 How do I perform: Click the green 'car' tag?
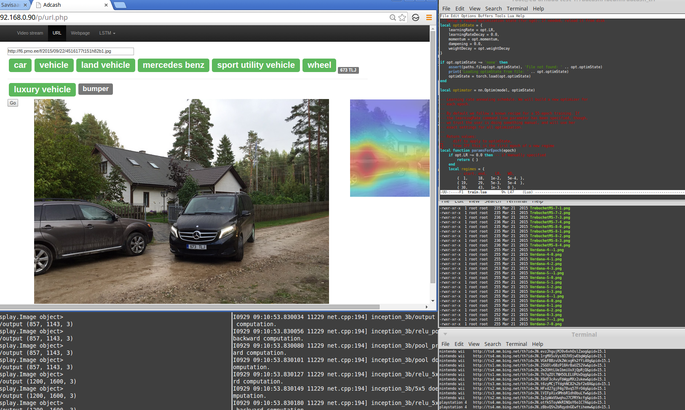point(20,65)
